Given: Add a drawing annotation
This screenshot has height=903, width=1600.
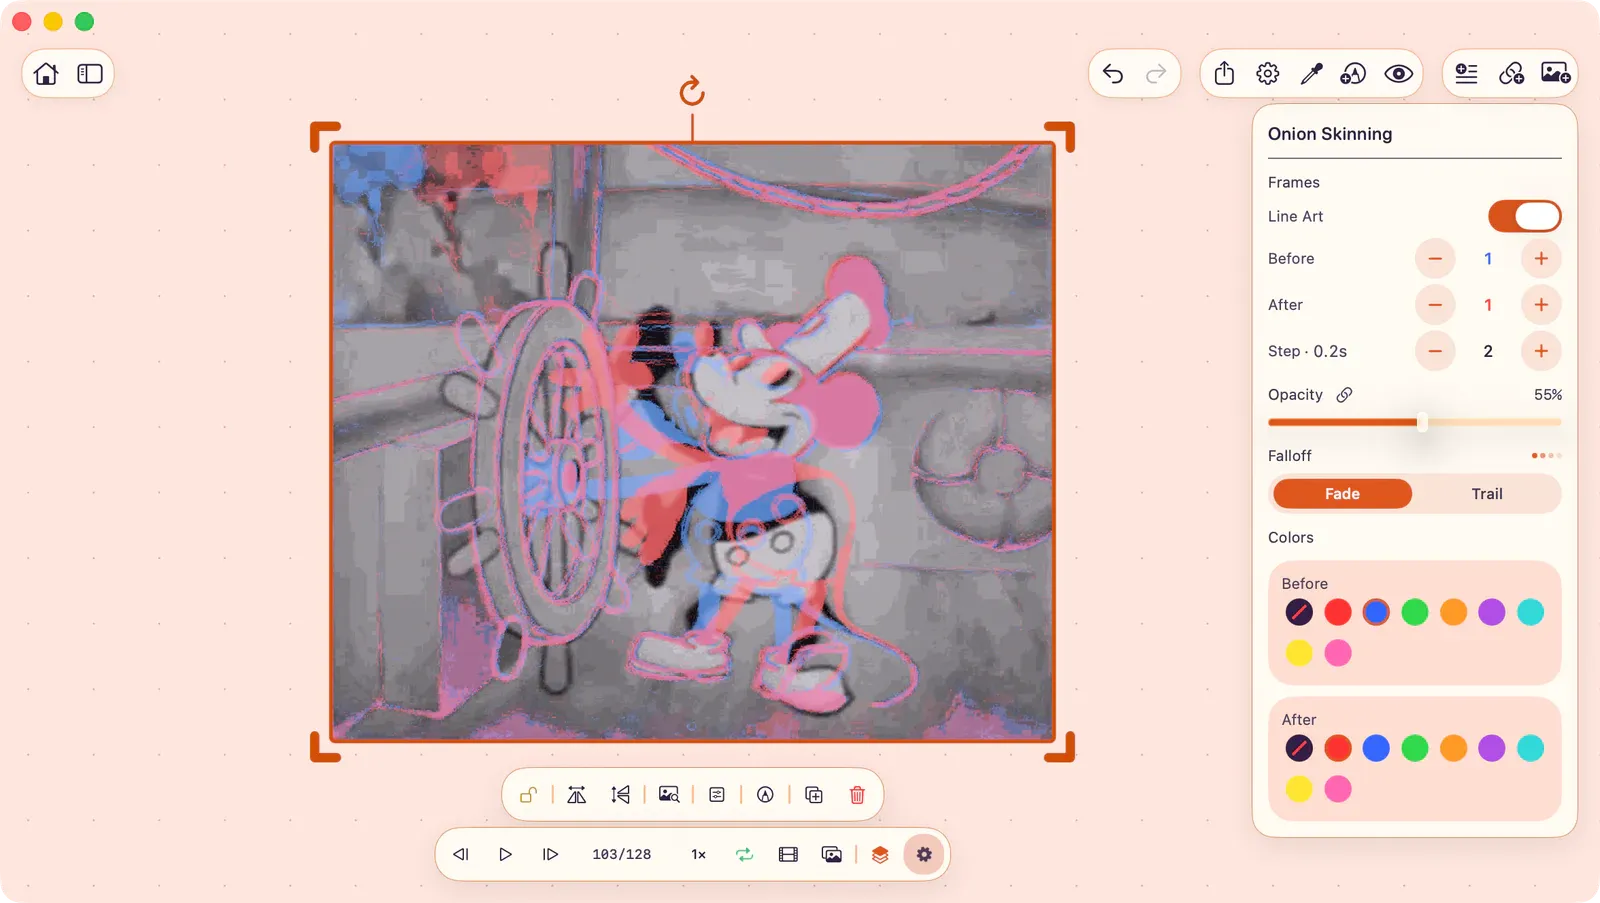Looking at the screenshot, I should (1353, 73).
